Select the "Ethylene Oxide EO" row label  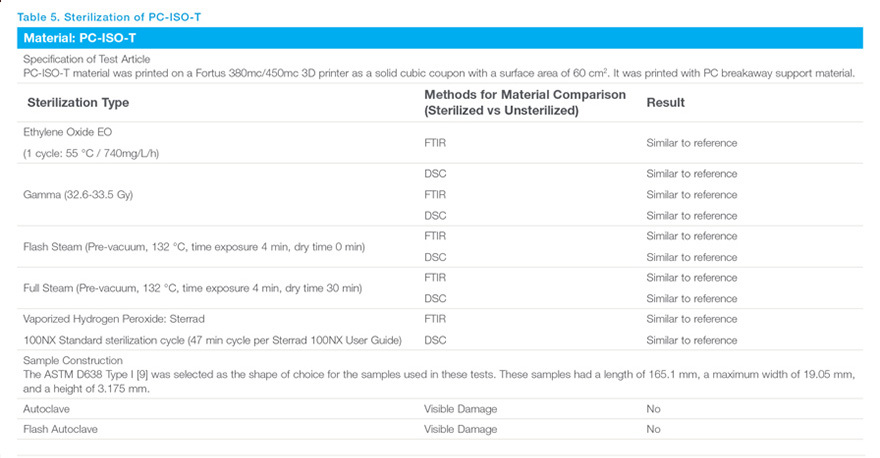tap(68, 132)
